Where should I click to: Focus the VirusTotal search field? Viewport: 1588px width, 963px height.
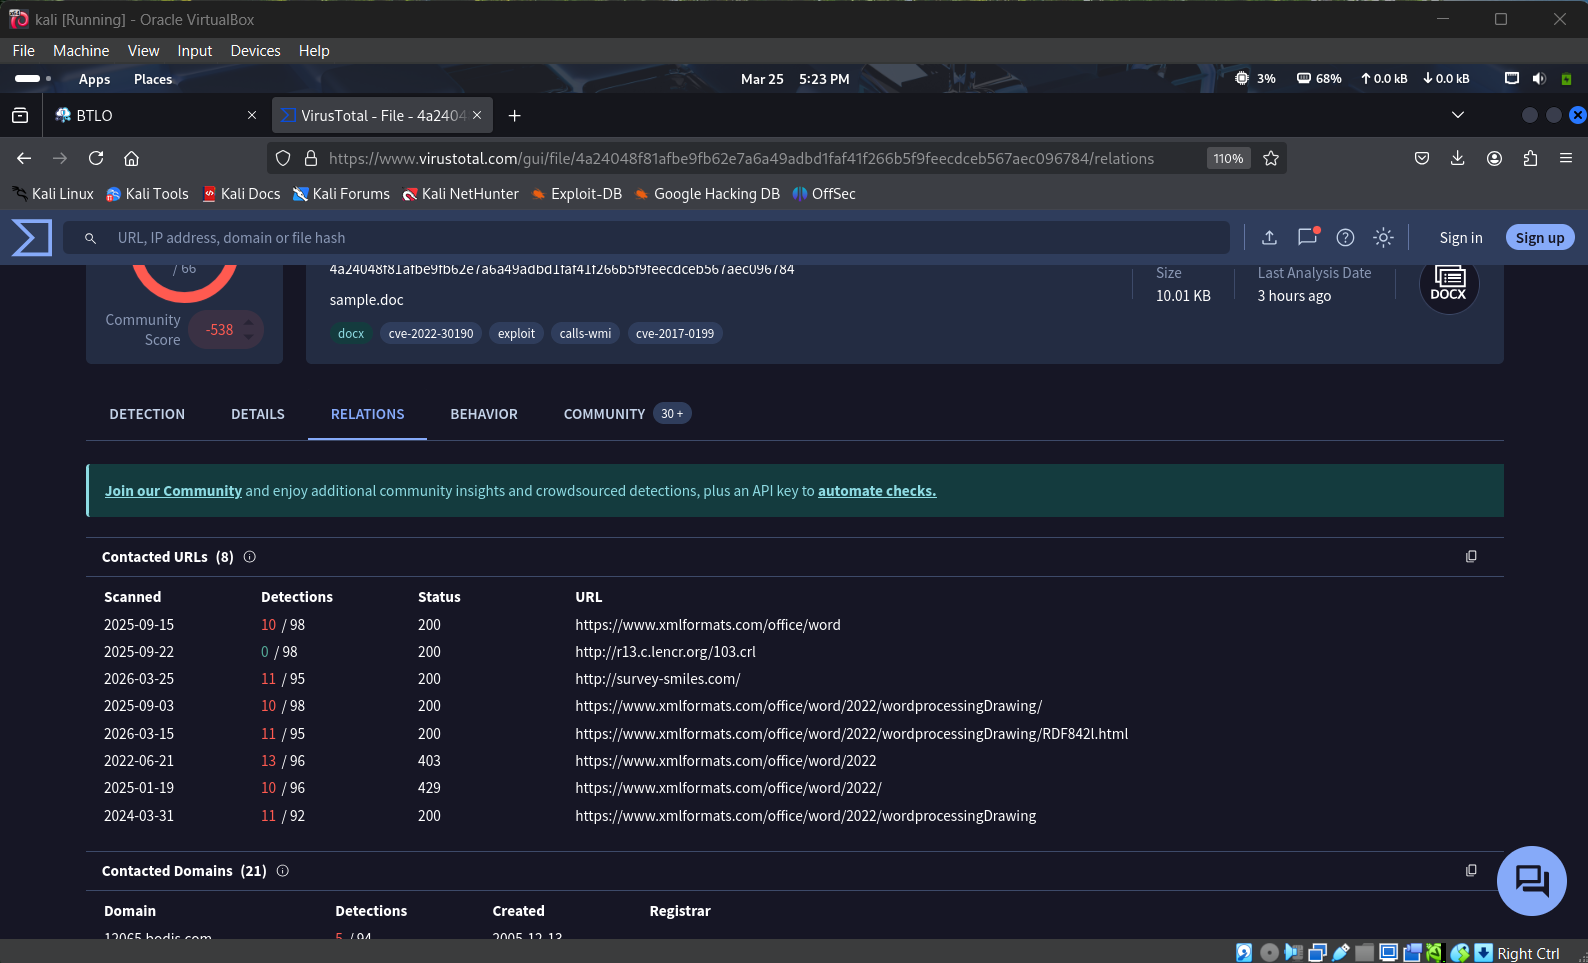point(647,238)
